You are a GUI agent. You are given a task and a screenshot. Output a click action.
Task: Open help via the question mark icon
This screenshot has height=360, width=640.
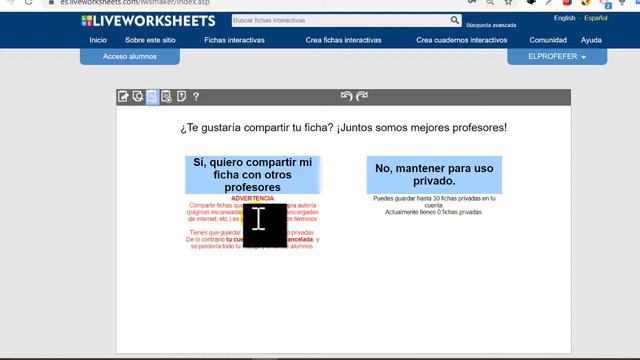[x=196, y=97]
